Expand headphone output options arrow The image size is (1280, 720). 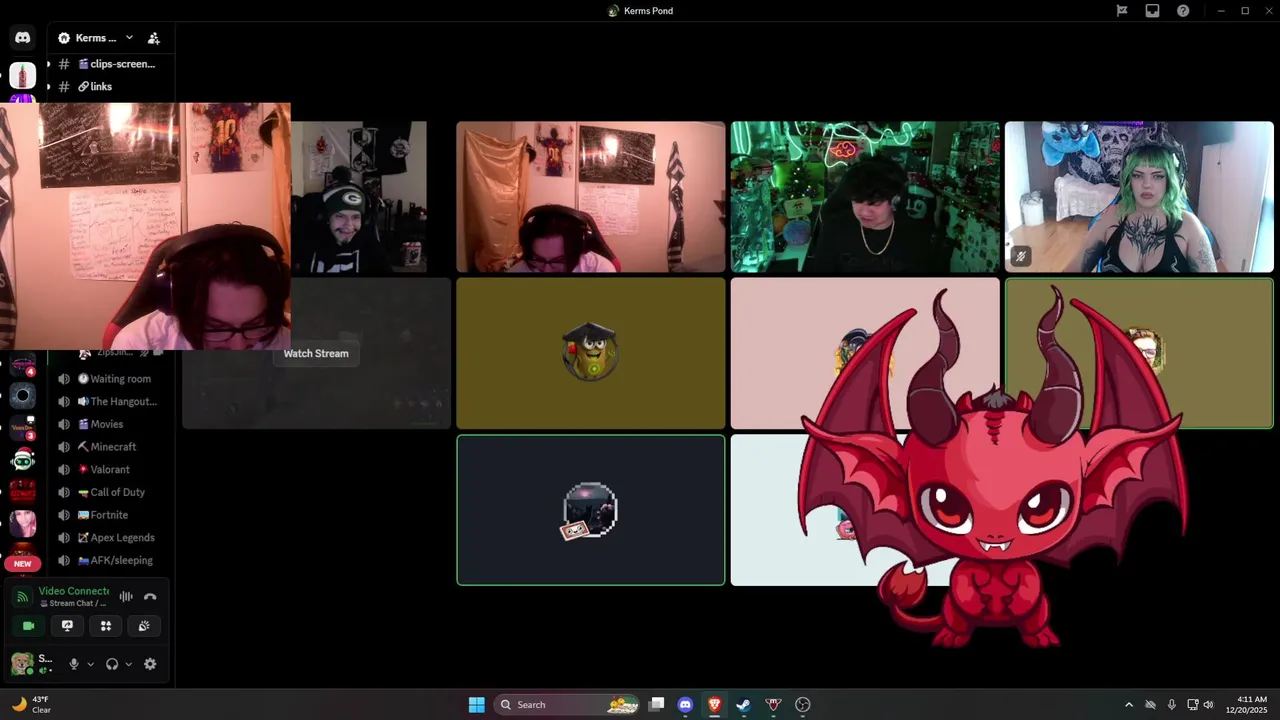coord(129,664)
